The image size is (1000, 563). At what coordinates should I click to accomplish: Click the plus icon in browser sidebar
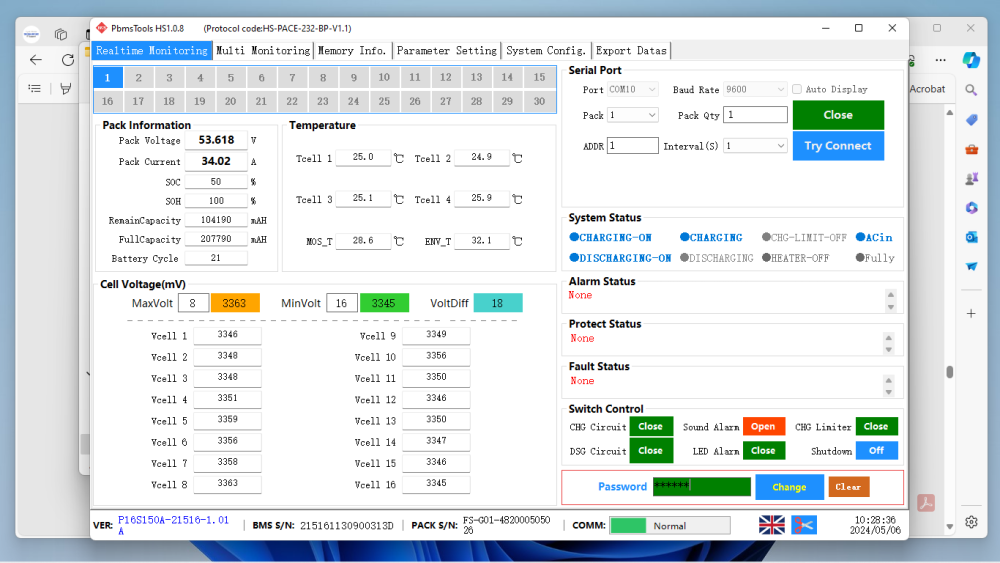coord(971,313)
